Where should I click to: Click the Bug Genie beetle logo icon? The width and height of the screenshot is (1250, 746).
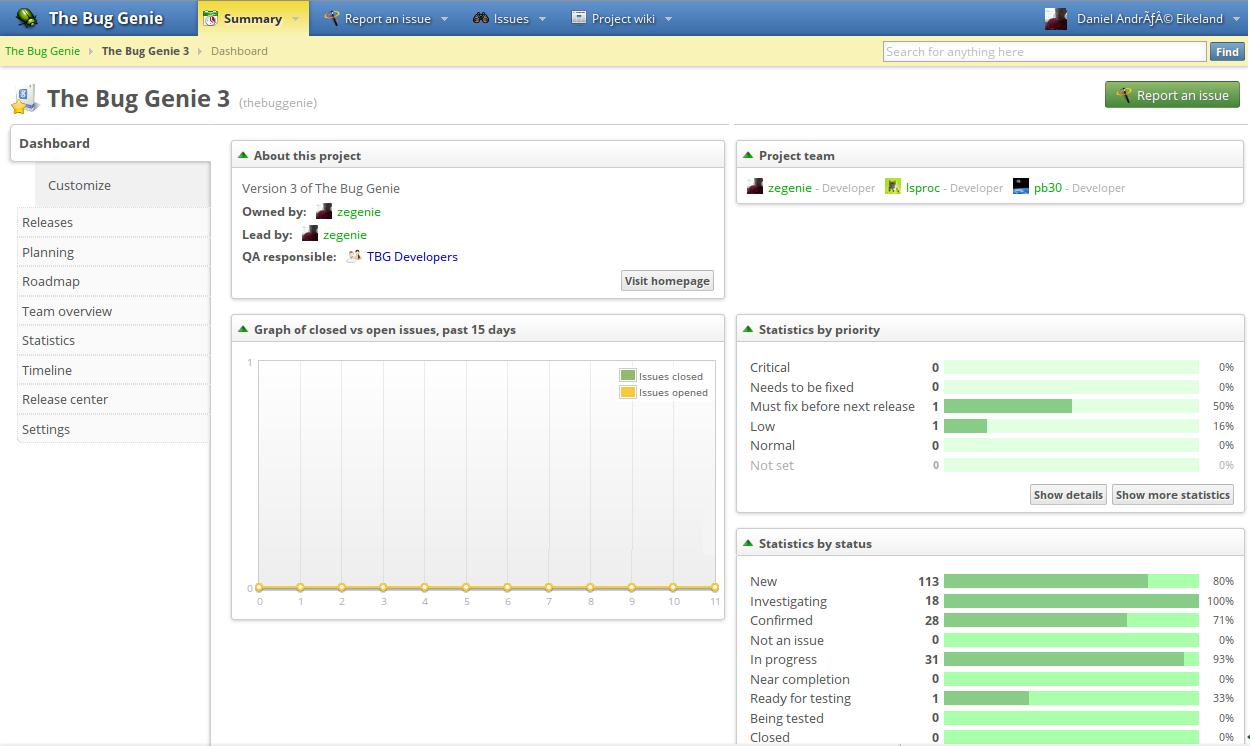pos(28,18)
